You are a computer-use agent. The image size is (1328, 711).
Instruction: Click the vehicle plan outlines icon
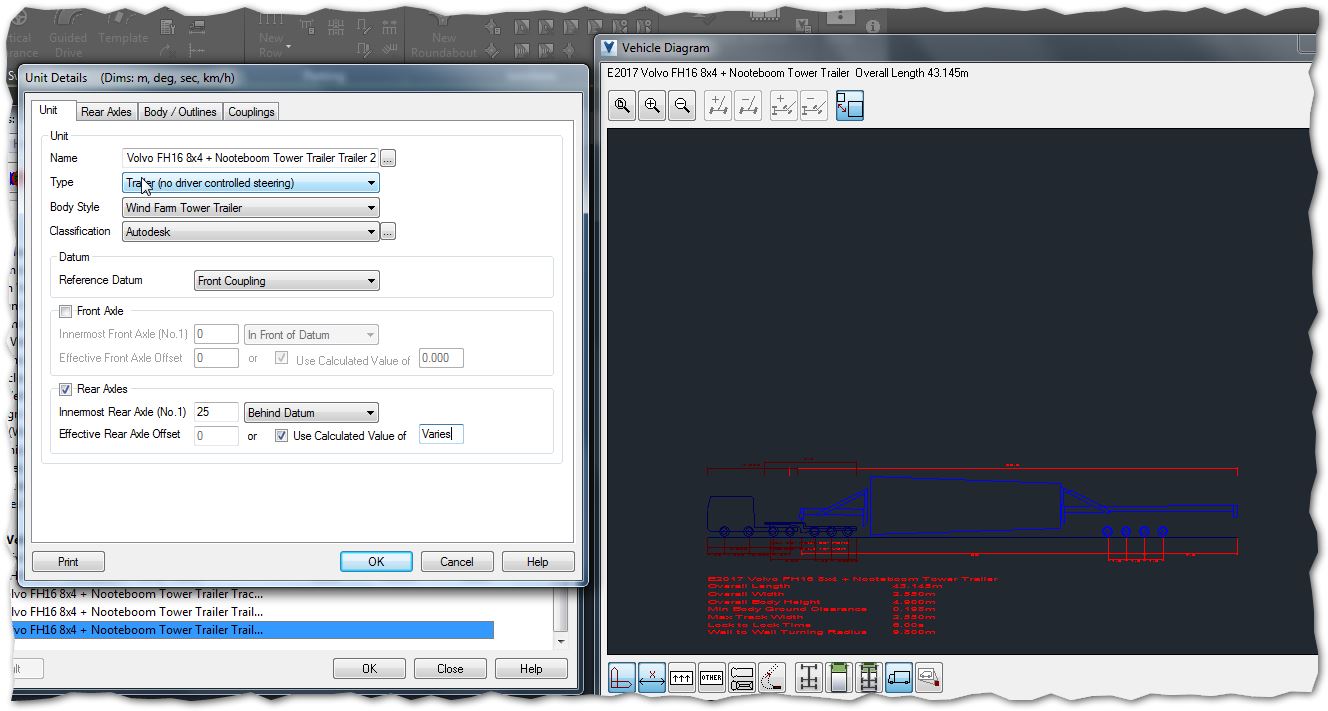click(742, 678)
